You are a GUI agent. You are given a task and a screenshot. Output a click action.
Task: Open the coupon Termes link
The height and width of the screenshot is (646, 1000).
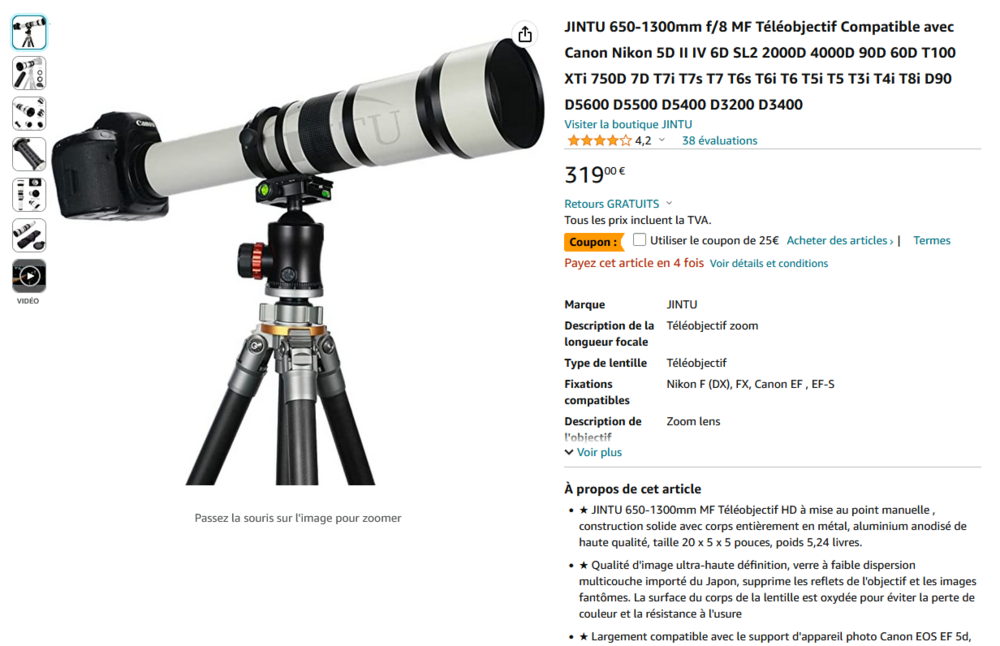[x=932, y=240]
